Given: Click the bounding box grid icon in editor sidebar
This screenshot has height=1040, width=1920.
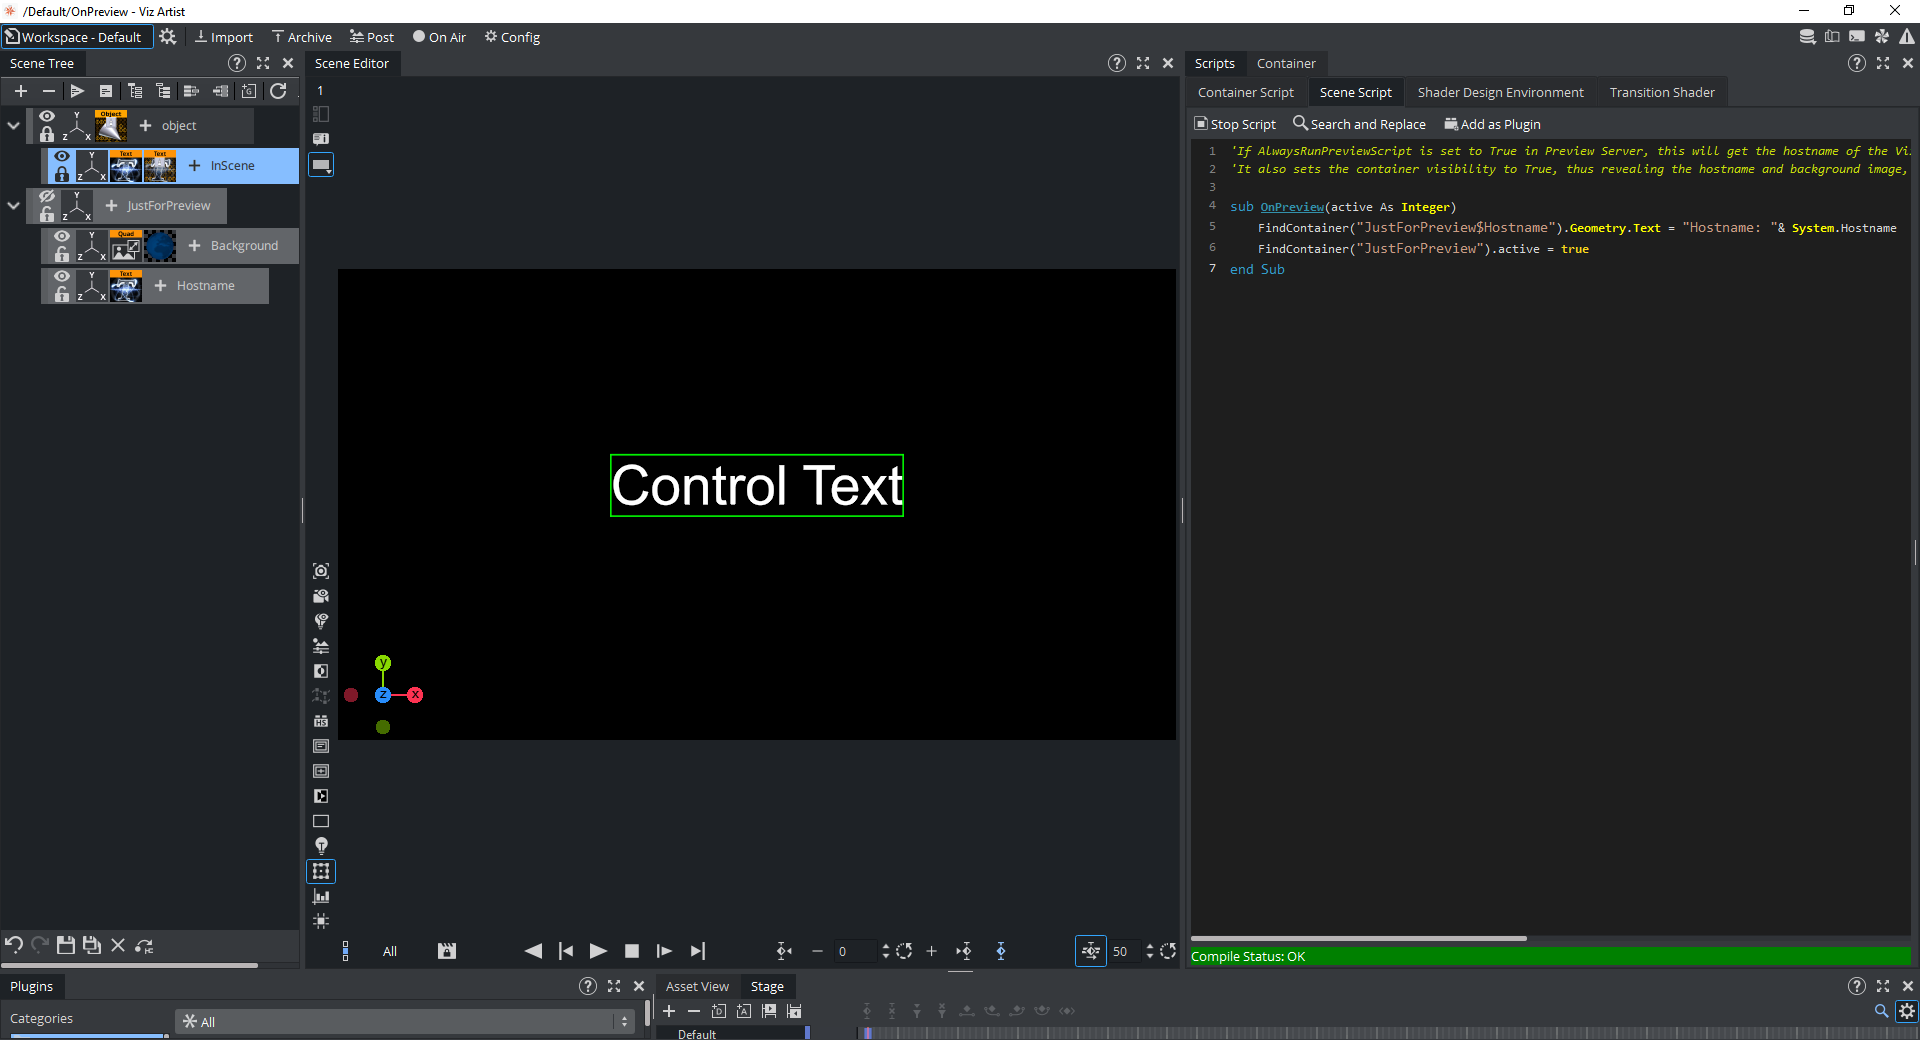Looking at the screenshot, I should pos(321,871).
